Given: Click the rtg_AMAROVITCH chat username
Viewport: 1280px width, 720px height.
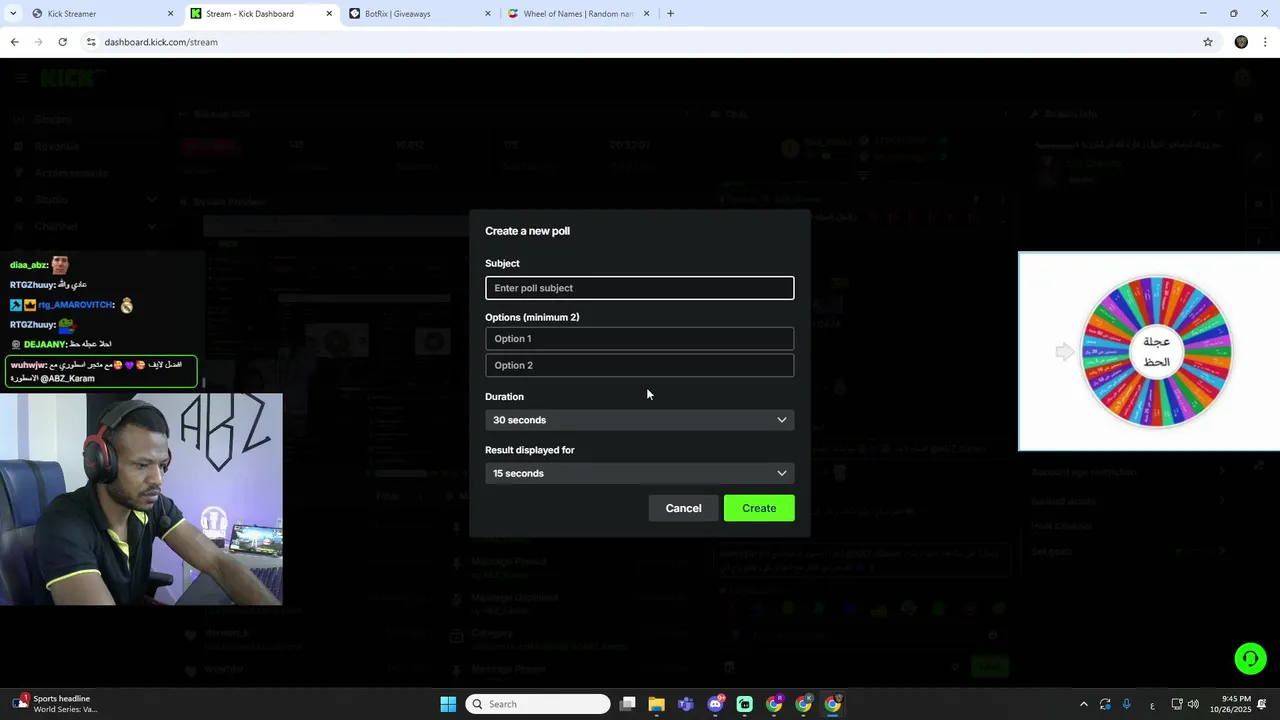Looking at the screenshot, I should [x=77, y=305].
